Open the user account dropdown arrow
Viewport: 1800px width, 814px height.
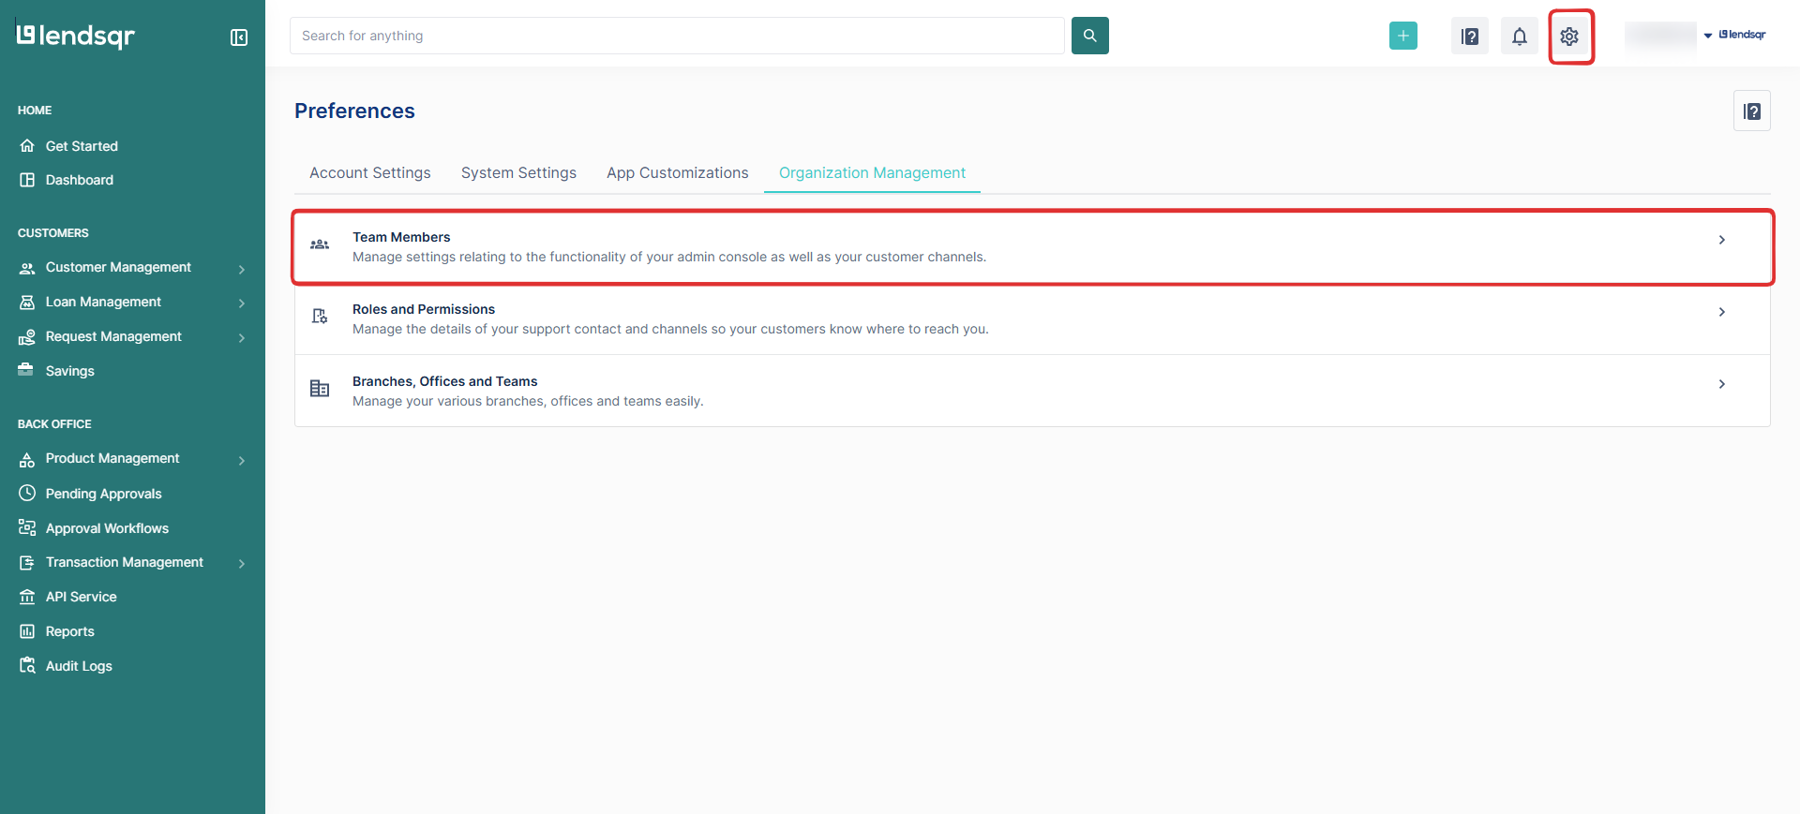pyautogui.click(x=1708, y=36)
